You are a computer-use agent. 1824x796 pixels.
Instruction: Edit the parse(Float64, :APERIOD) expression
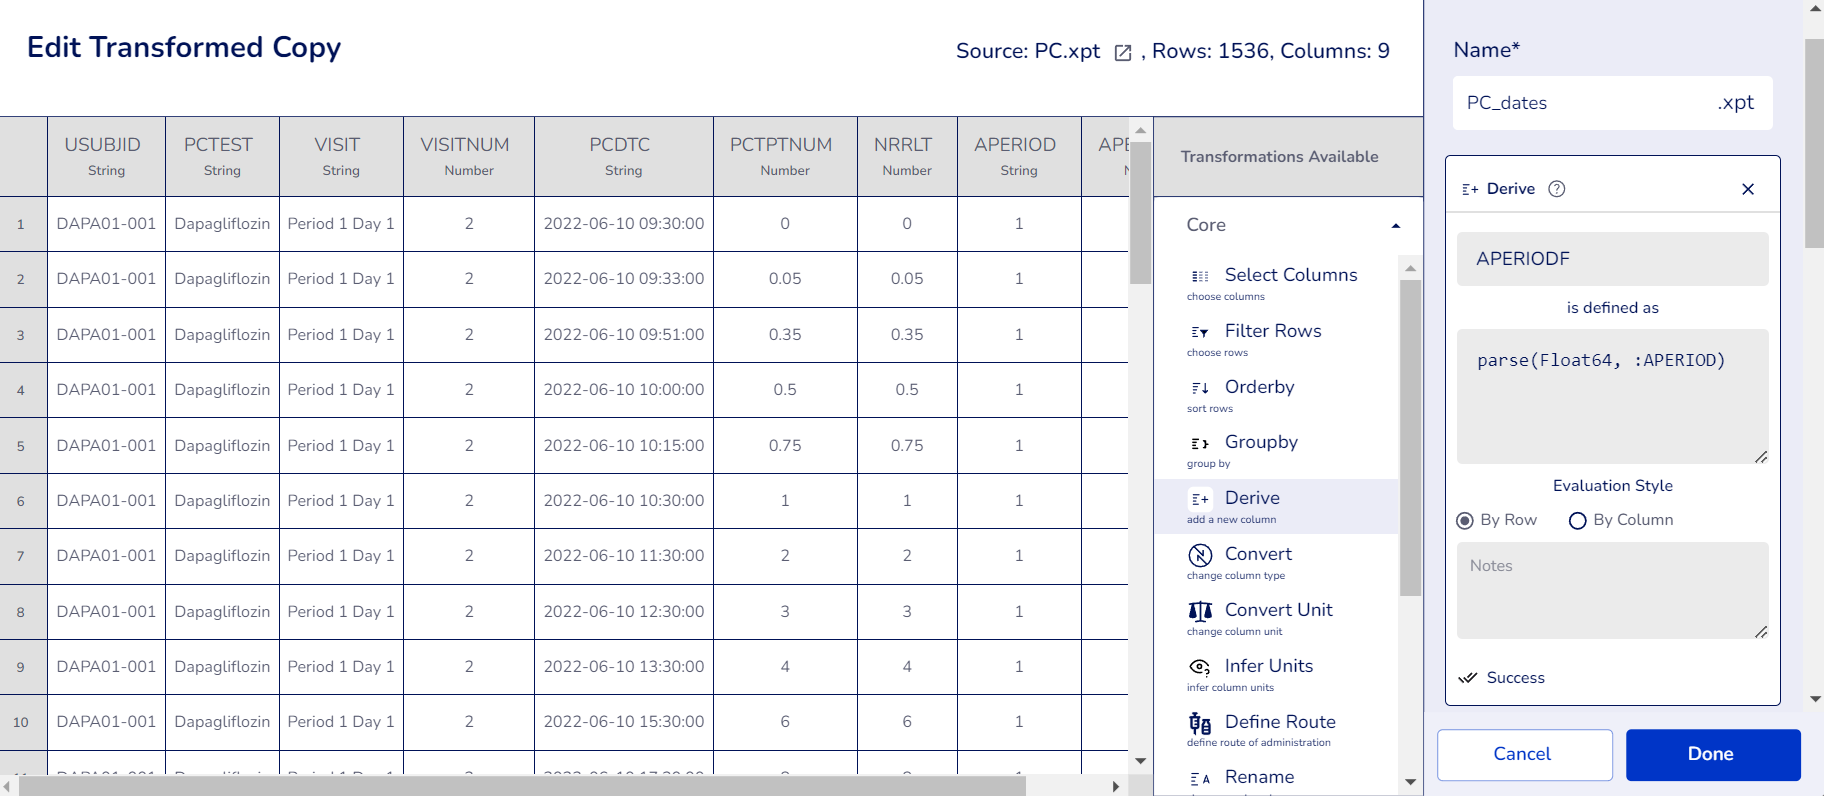1612,397
